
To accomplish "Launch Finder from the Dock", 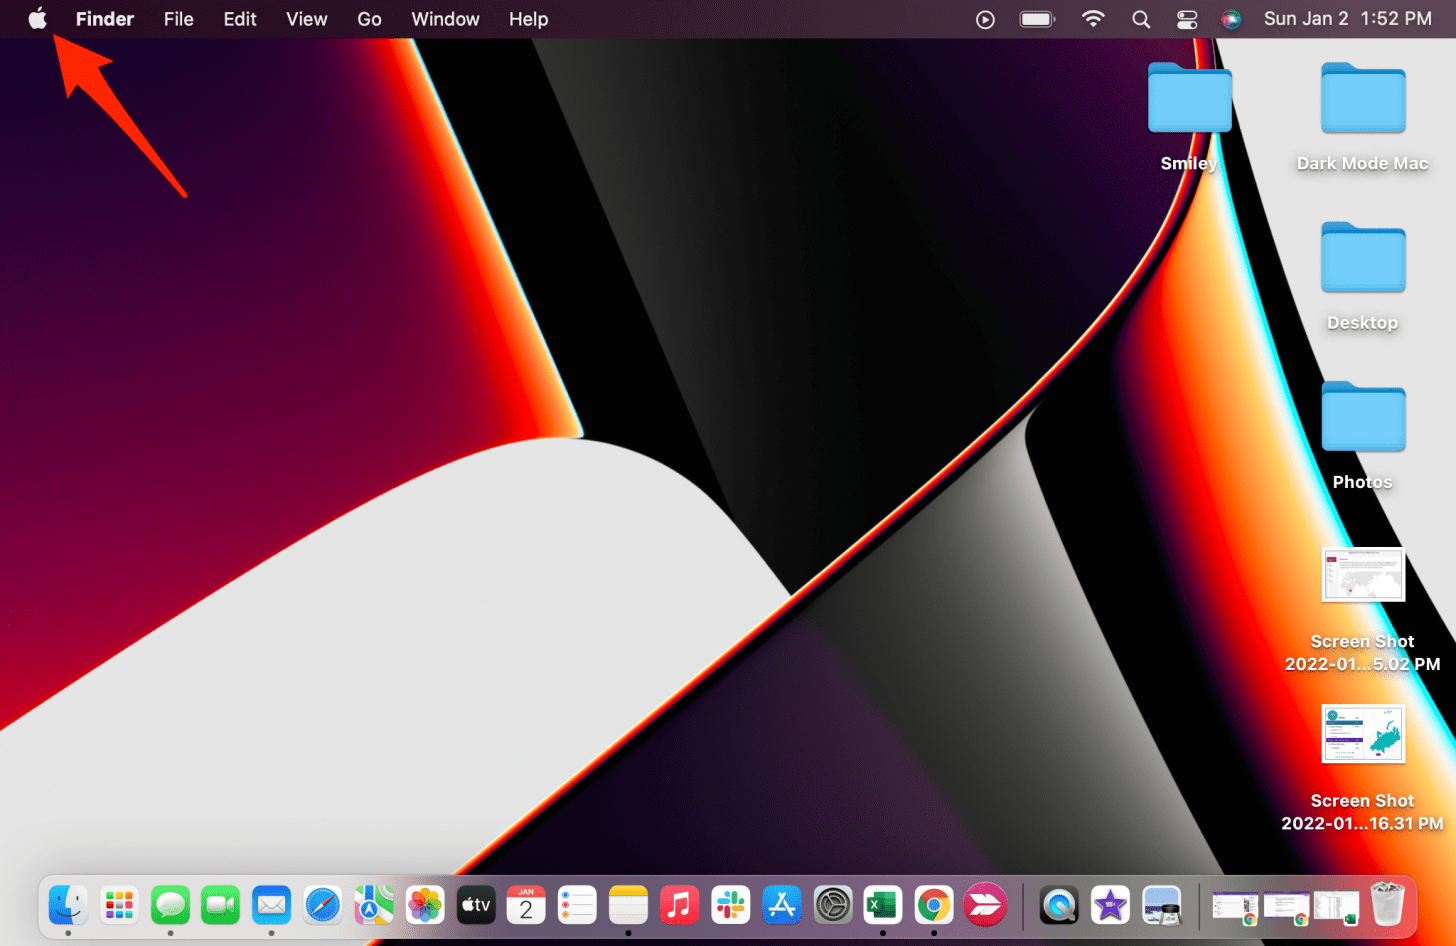I will 68,906.
